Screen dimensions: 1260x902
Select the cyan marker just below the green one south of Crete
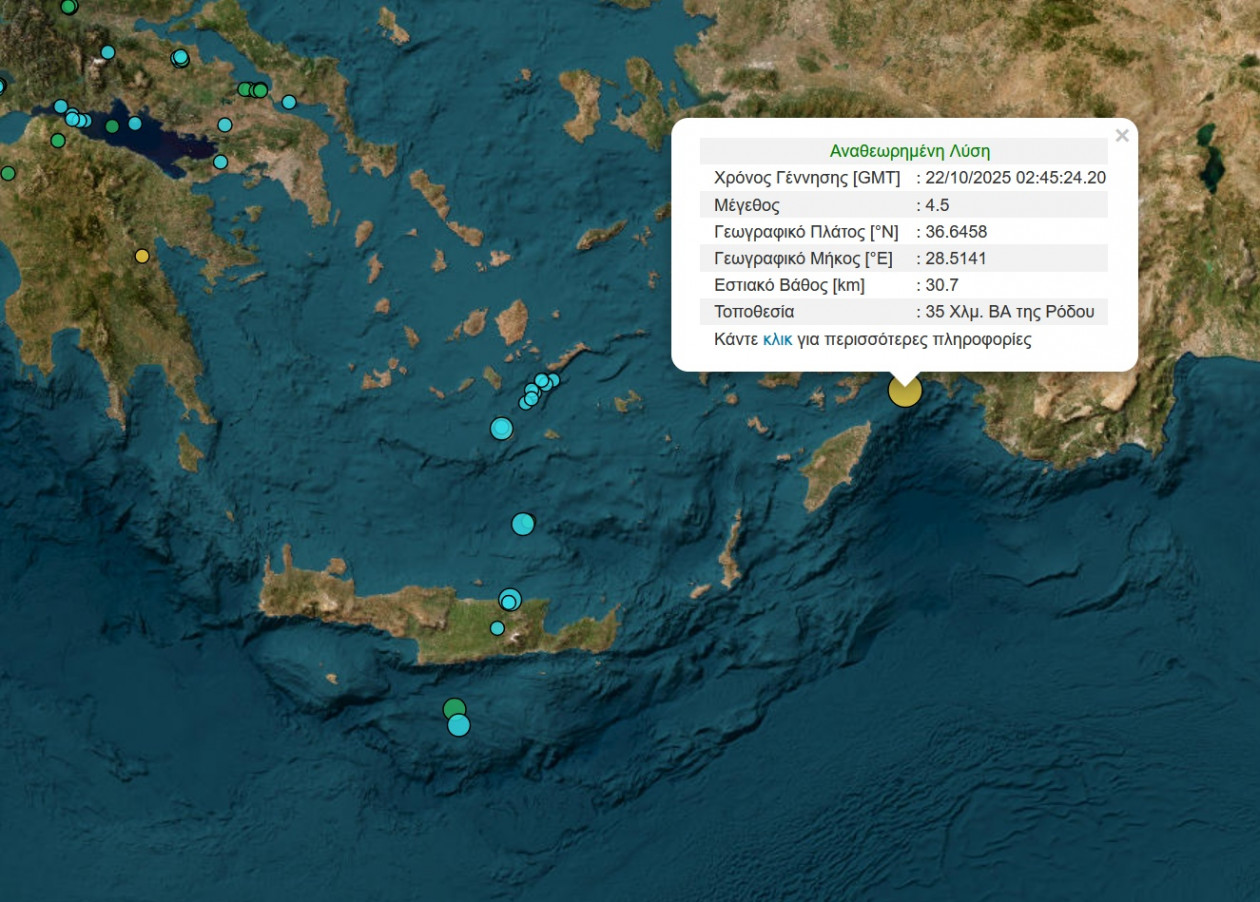coord(458,725)
